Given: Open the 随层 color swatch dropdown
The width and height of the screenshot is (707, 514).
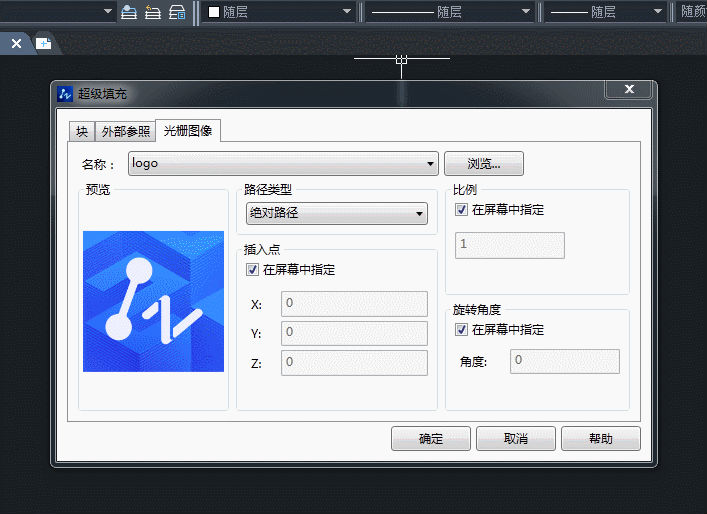Looking at the screenshot, I should (x=280, y=12).
